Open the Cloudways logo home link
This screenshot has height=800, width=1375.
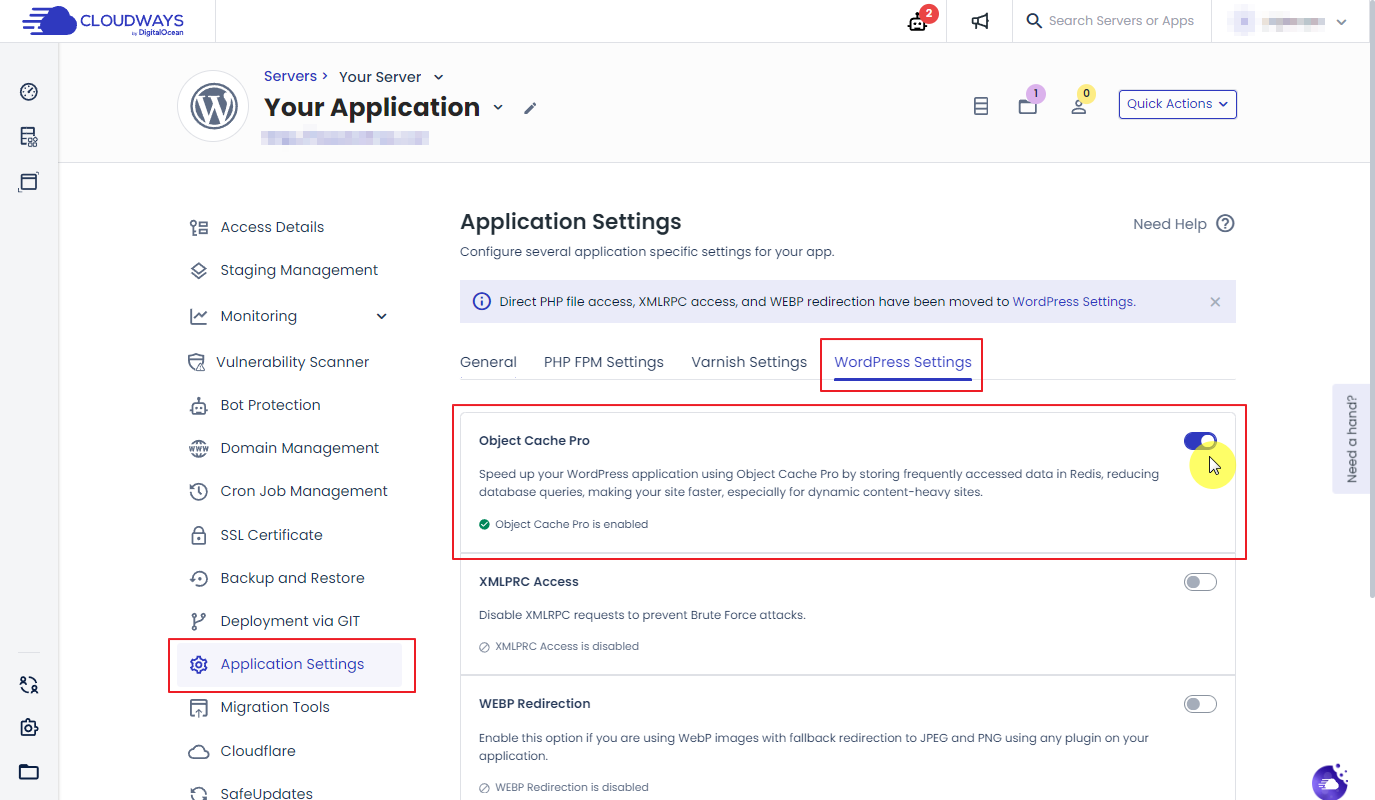103,21
